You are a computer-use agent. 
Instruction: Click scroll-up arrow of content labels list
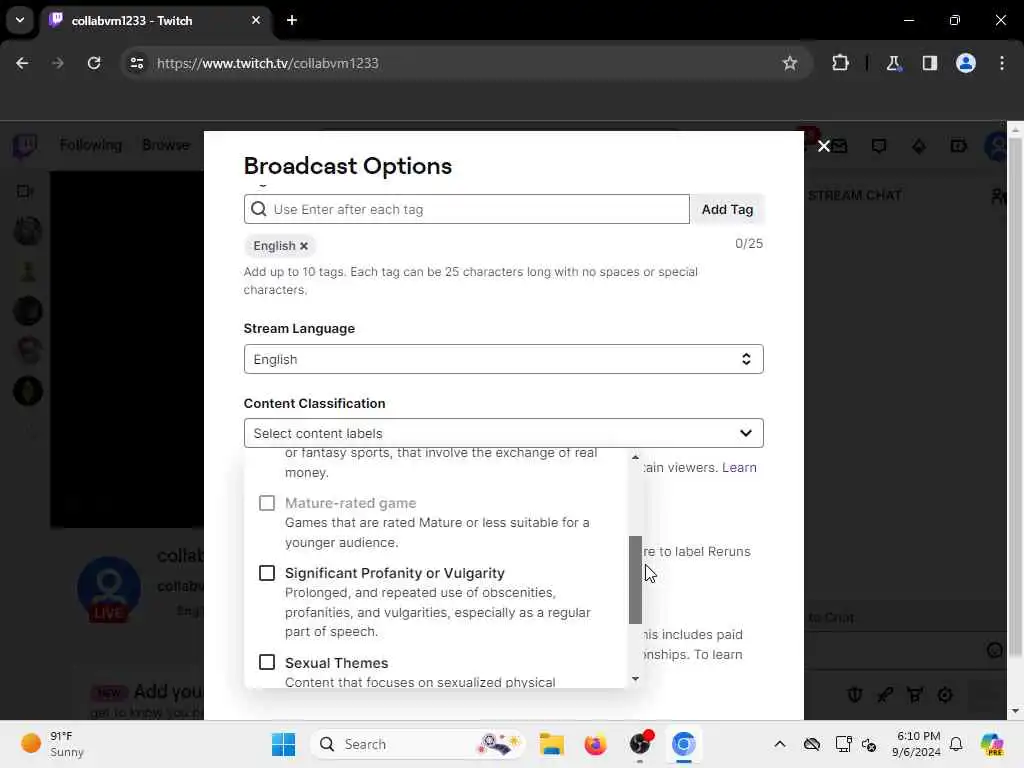pyautogui.click(x=635, y=457)
